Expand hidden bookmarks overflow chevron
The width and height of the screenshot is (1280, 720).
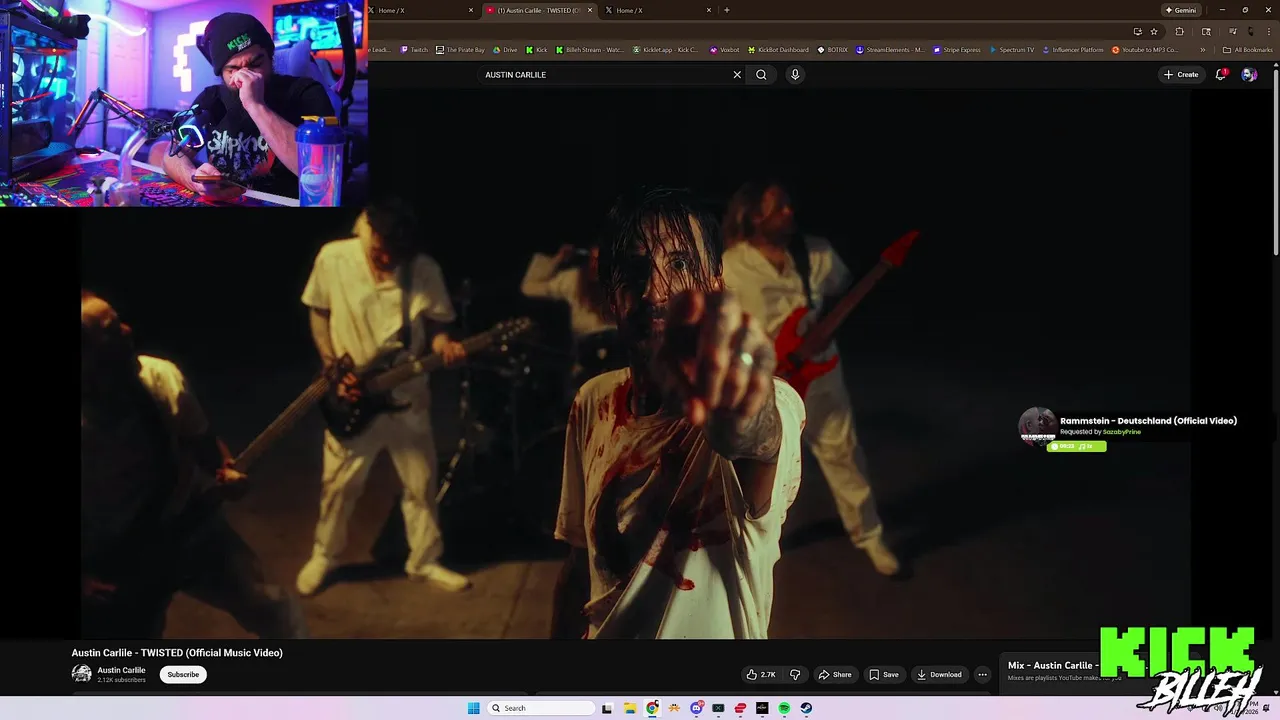point(1203,50)
